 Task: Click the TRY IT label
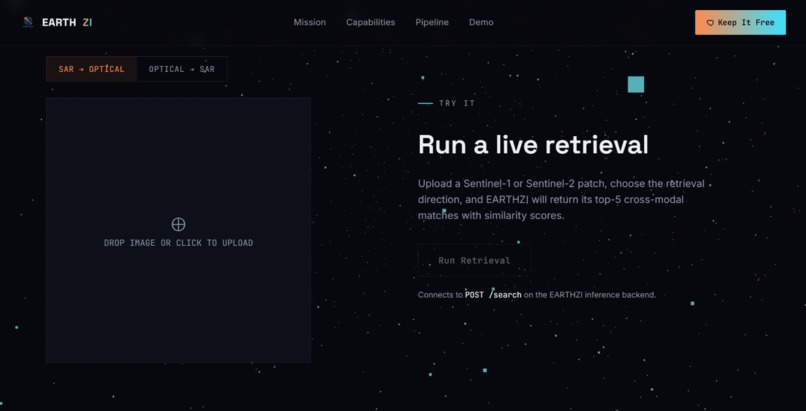tap(457, 103)
